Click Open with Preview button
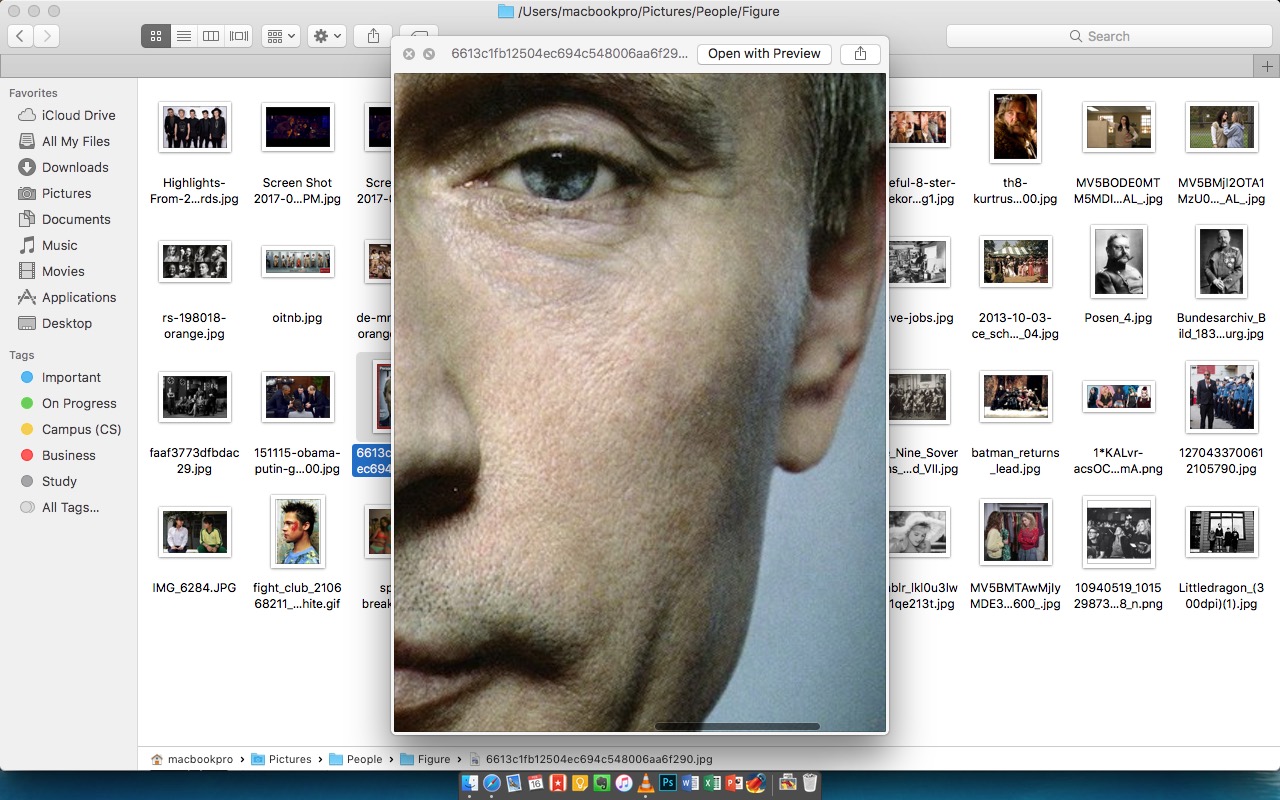Image resolution: width=1280 pixels, height=800 pixels. (x=764, y=54)
